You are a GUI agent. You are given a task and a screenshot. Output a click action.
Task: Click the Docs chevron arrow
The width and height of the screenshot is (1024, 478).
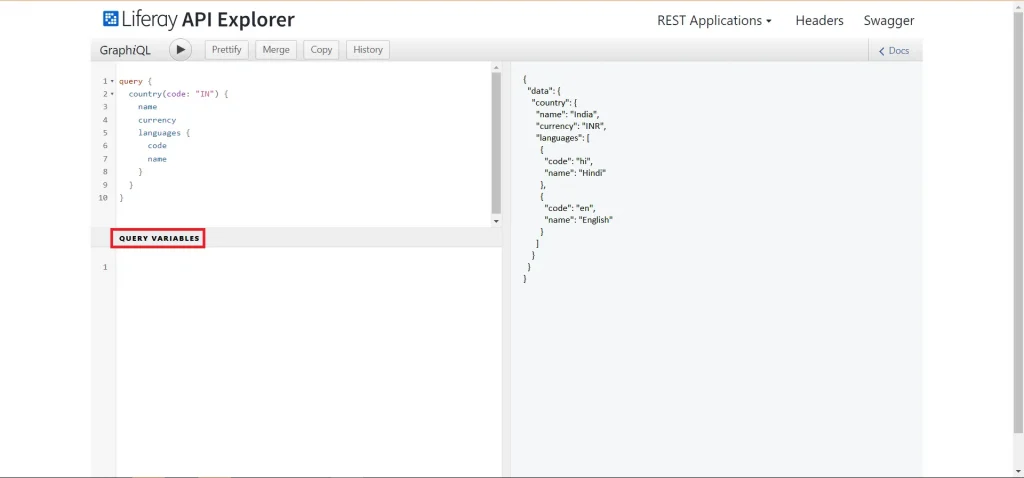tap(881, 51)
